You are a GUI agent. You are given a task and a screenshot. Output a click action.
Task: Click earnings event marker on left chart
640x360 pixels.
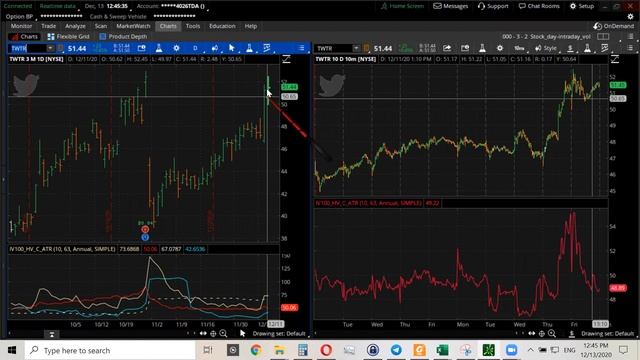145,229
